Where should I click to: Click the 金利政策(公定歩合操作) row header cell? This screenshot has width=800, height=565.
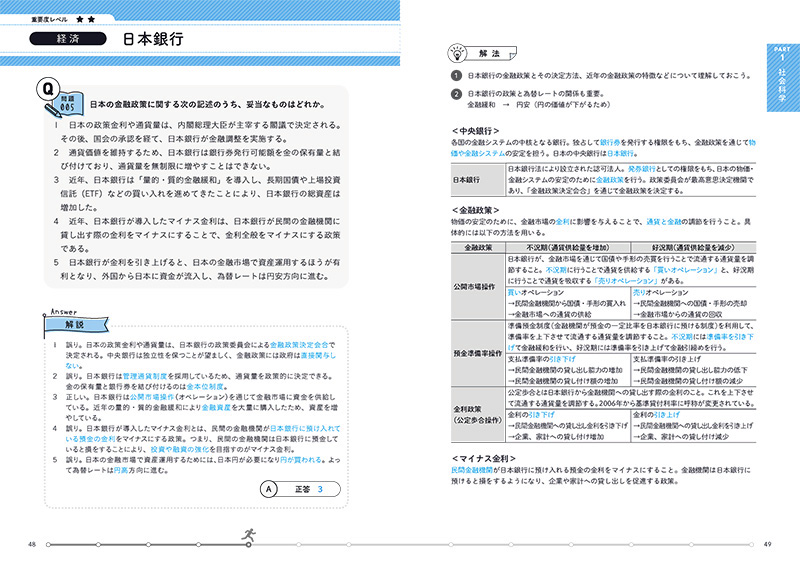coord(478,414)
